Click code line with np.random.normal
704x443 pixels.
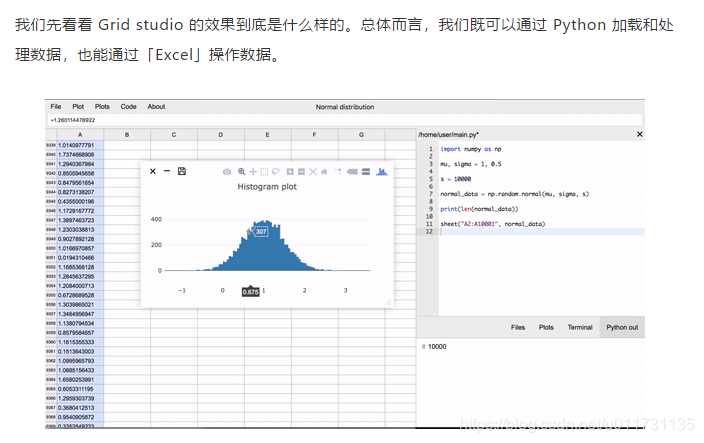[x=515, y=194]
